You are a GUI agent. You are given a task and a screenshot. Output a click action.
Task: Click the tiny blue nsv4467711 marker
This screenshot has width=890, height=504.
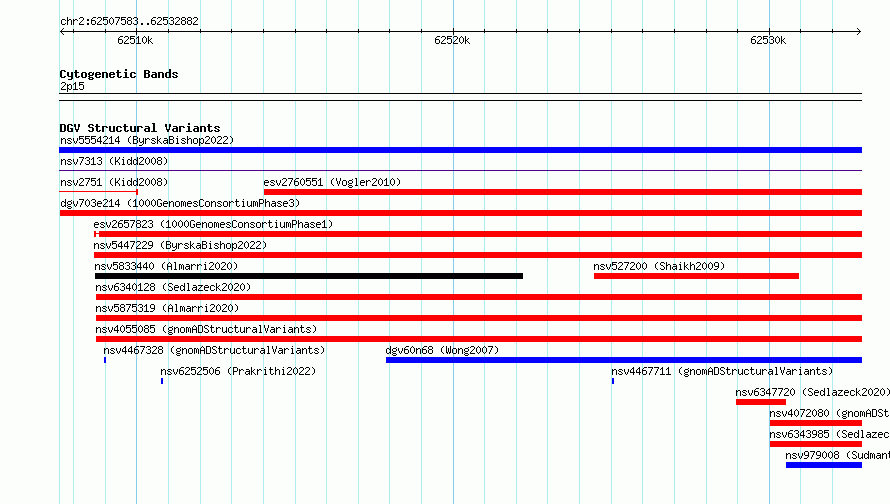tap(613, 381)
